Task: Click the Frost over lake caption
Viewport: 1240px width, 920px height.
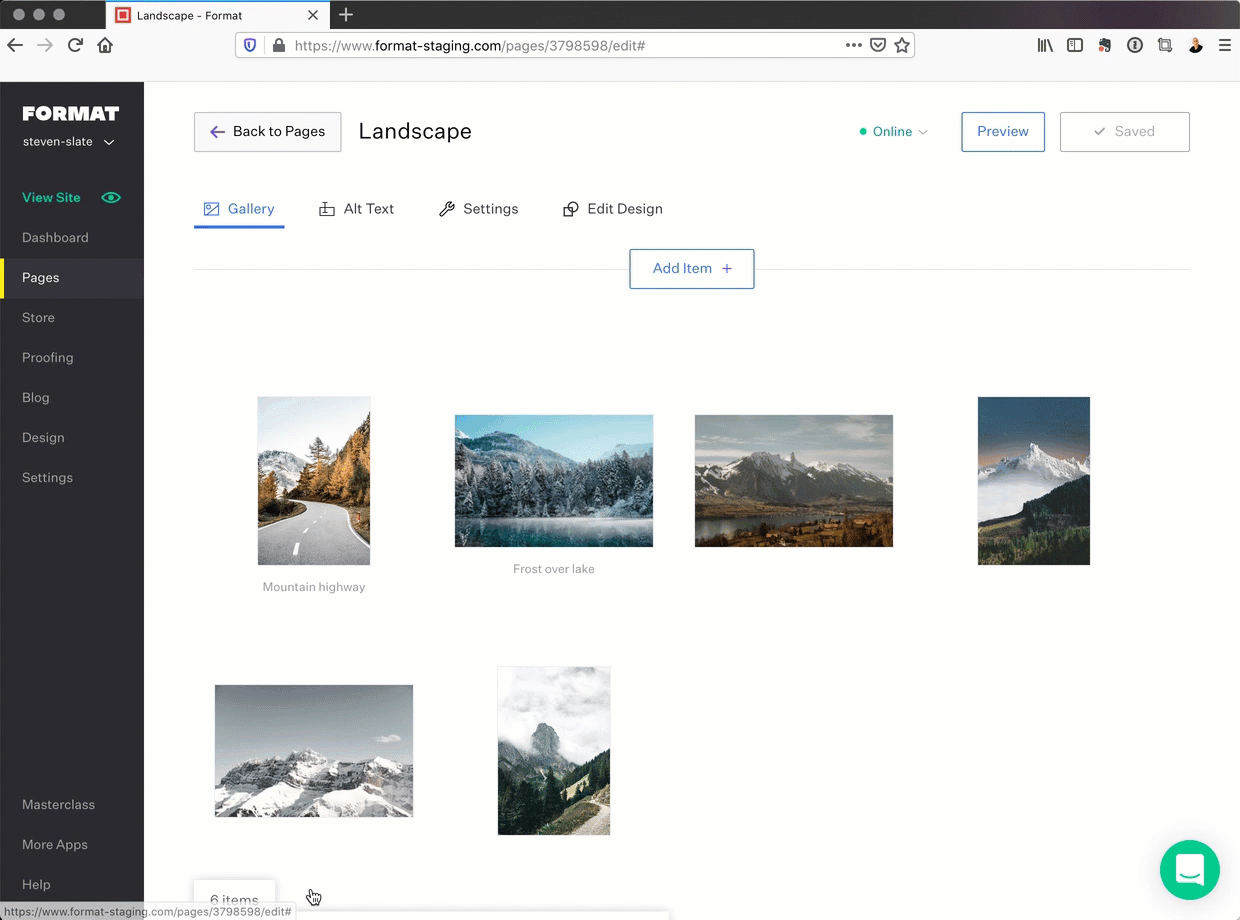Action: pyautogui.click(x=554, y=569)
